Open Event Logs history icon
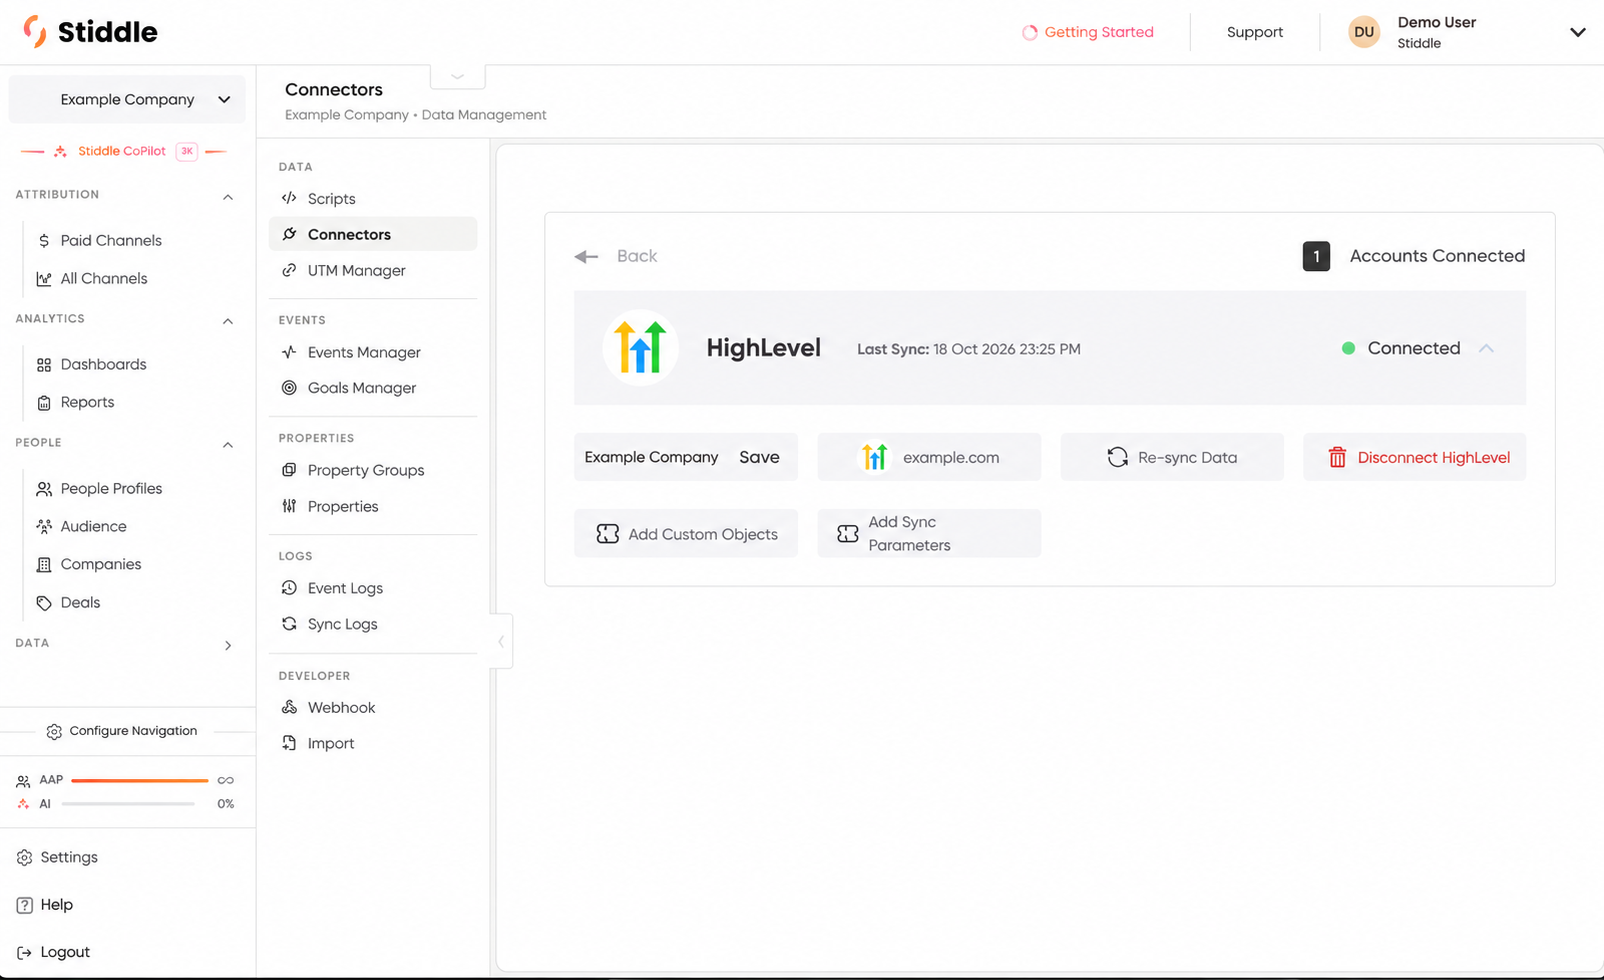This screenshot has width=1604, height=980. pyautogui.click(x=289, y=588)
